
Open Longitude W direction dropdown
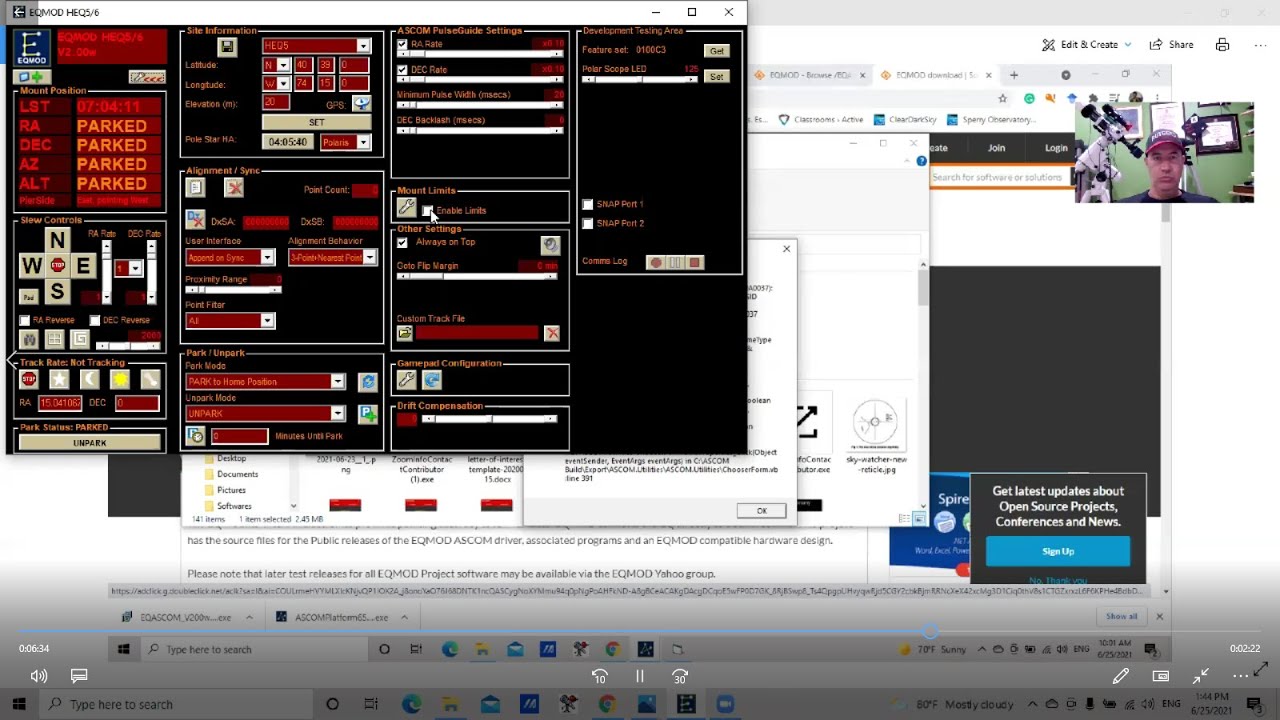[x=283, y=84]
